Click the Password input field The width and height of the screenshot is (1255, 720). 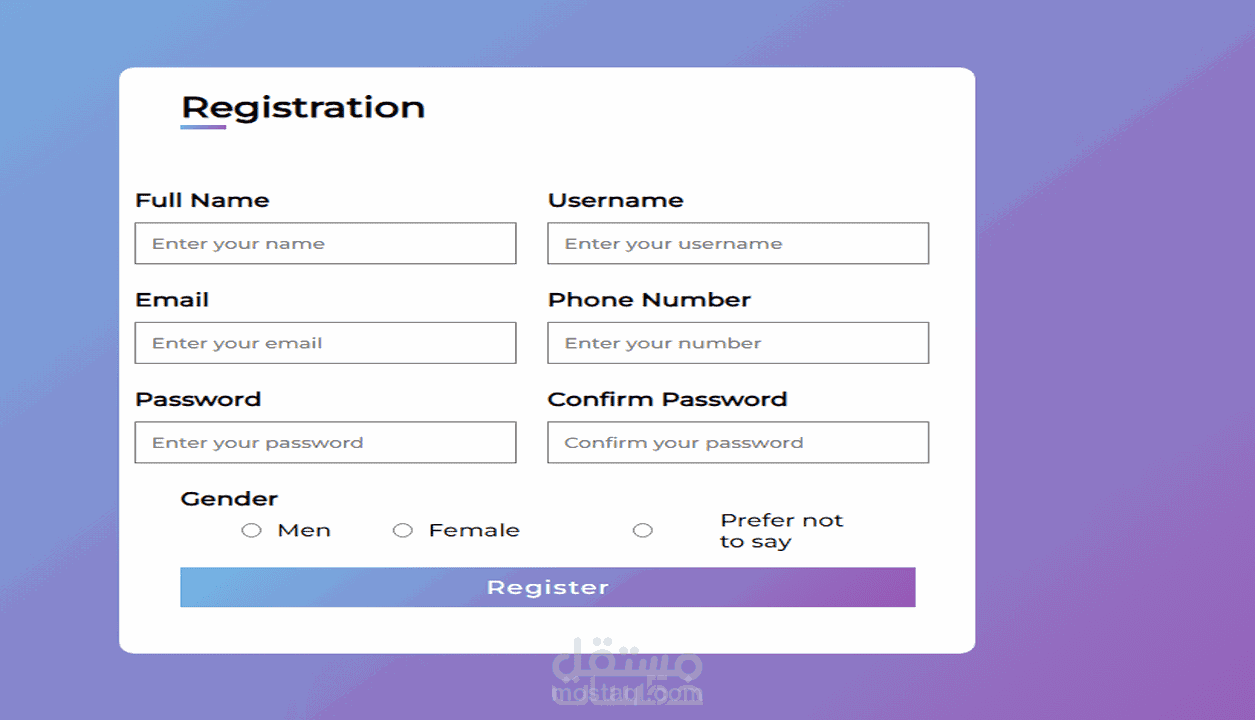coord(325,442)
